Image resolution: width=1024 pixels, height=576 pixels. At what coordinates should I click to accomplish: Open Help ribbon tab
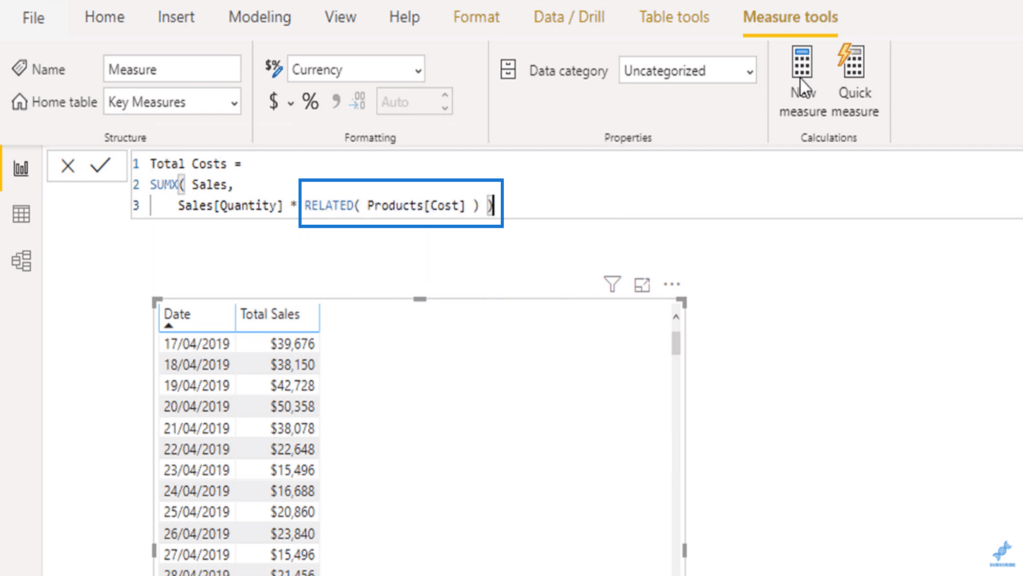[x=404, y=17]
